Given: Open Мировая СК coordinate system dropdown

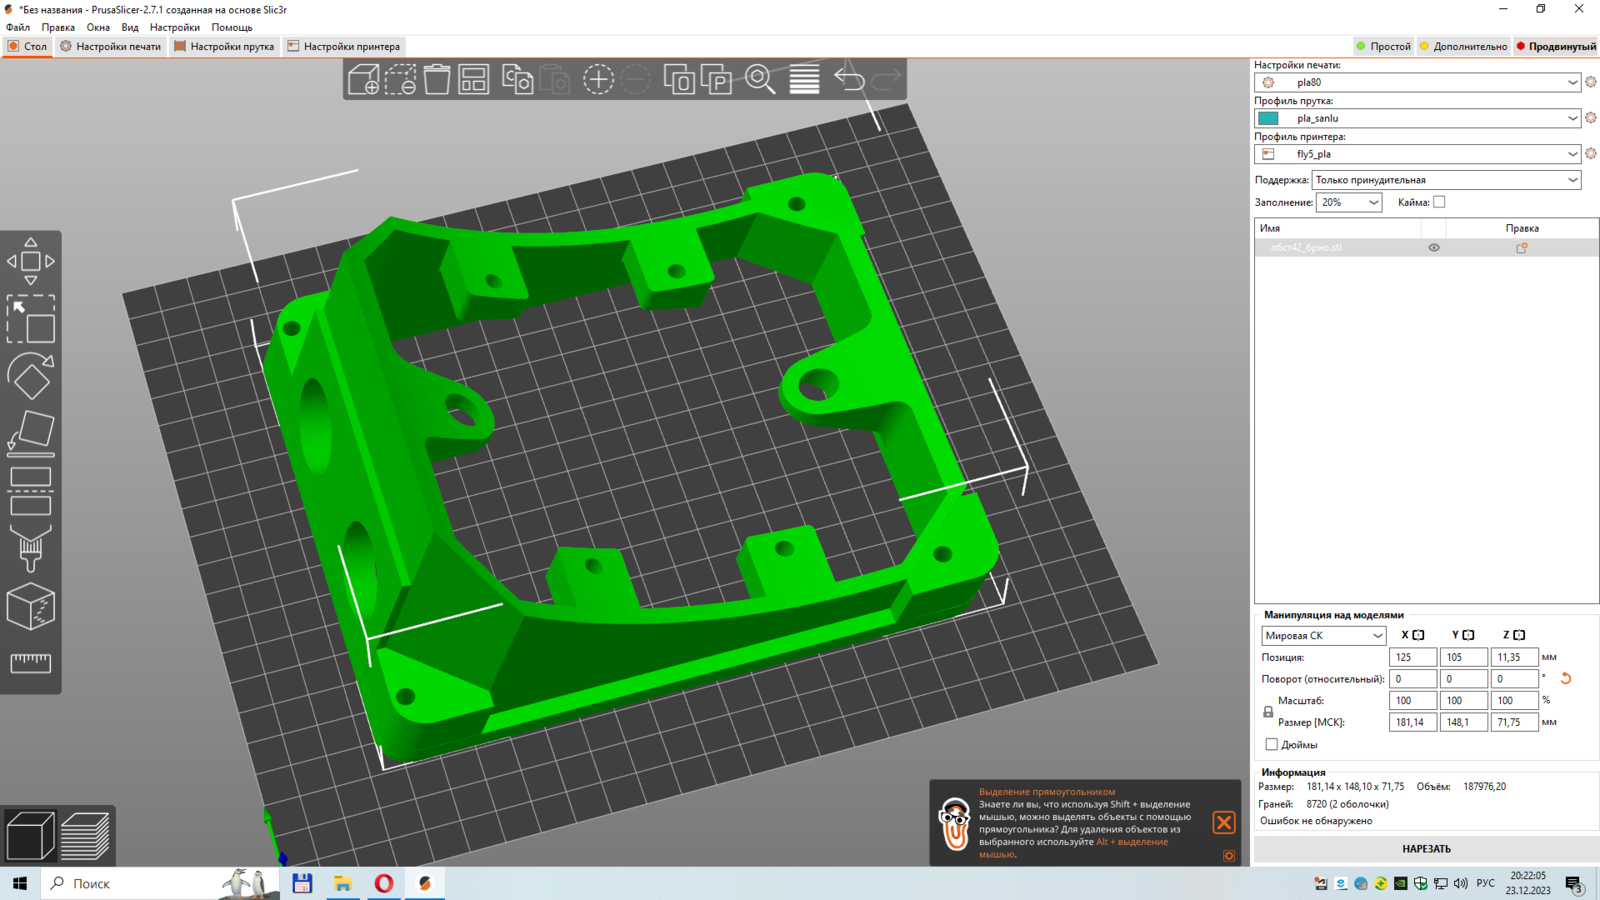Looking at the screenshot, I should pyautogui.click(x=1324, y=635).
